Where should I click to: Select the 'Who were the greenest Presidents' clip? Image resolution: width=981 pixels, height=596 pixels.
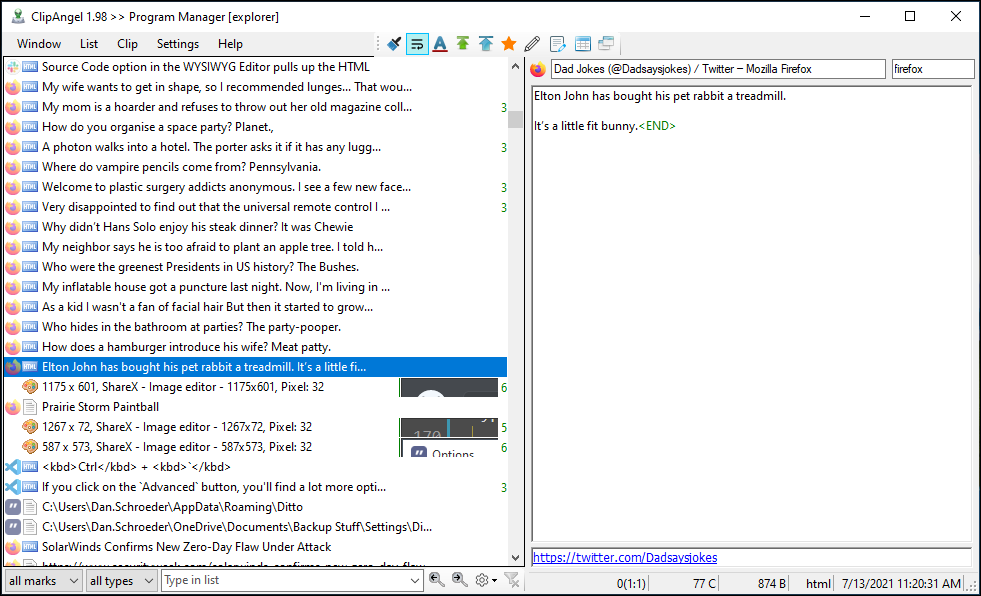coord(255,267)
